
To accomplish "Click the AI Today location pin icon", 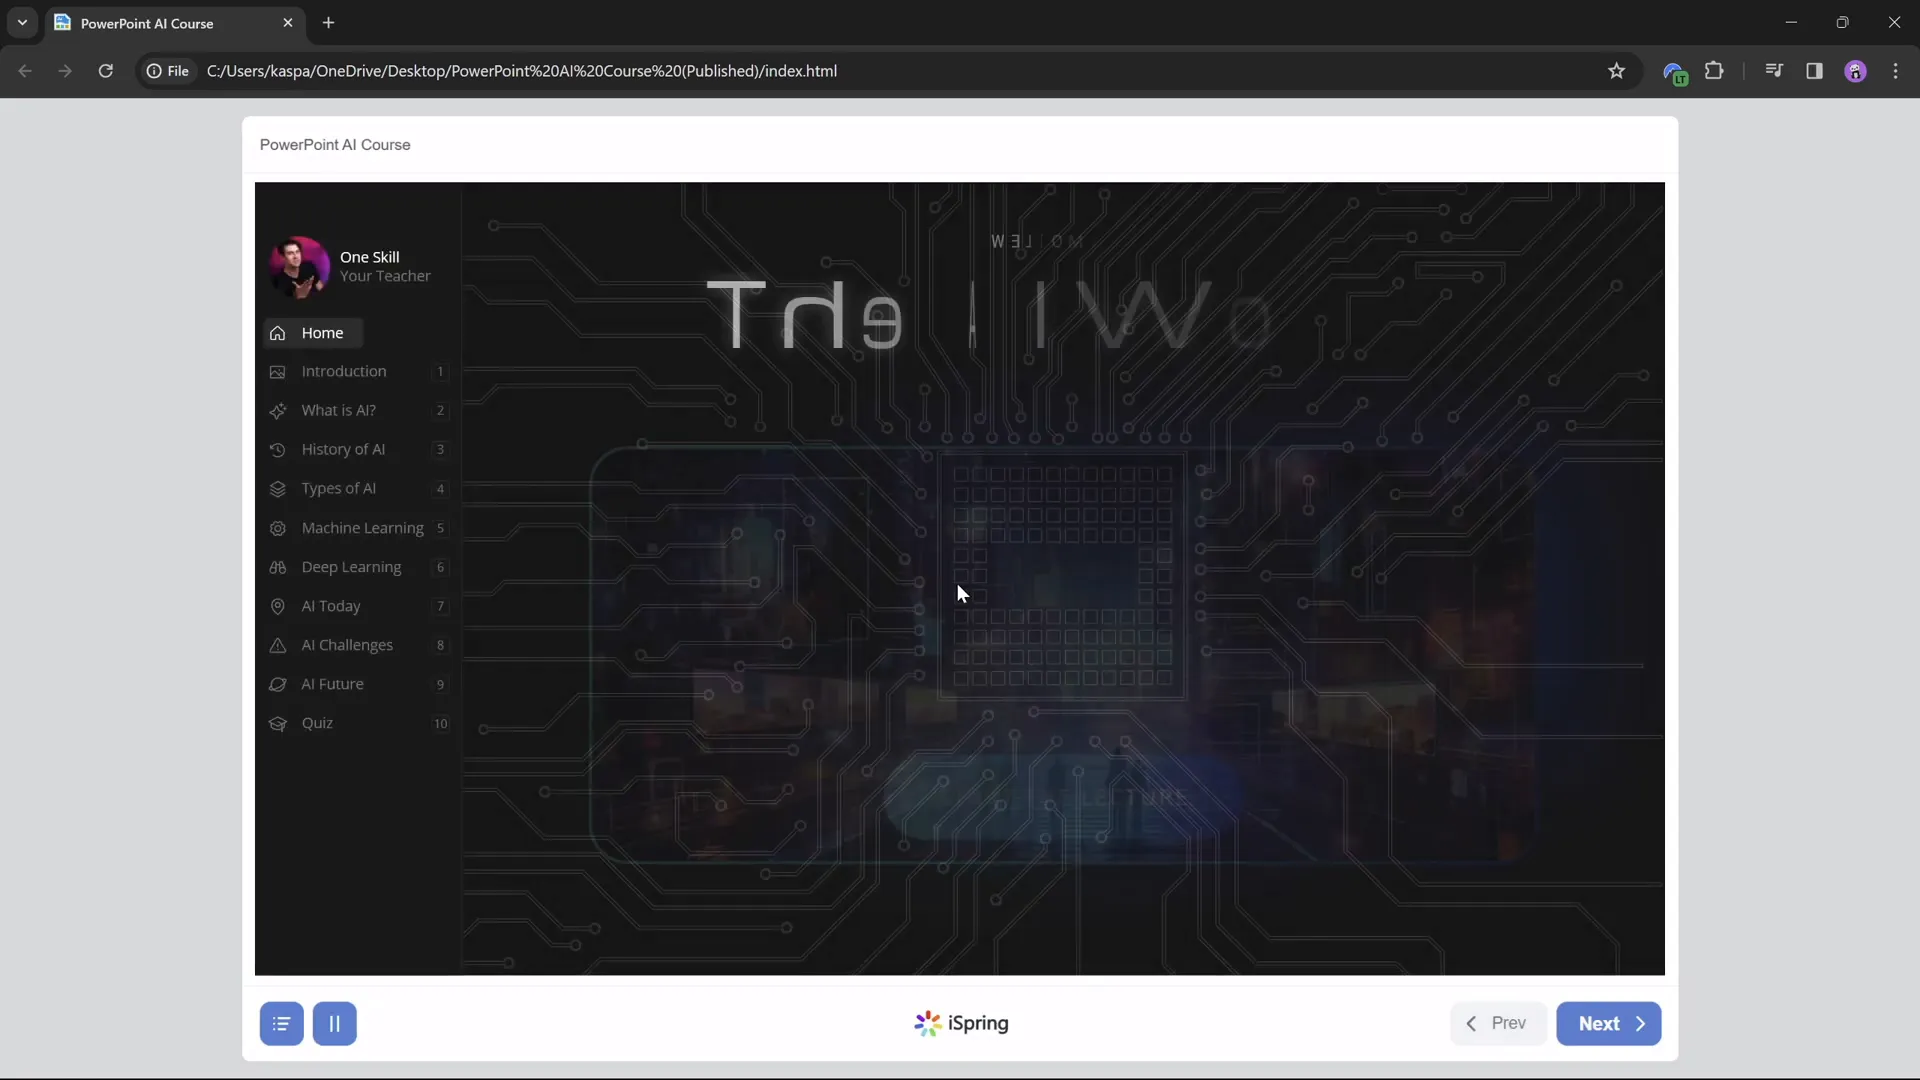I will pyautogui.click(x=278, y=606).
